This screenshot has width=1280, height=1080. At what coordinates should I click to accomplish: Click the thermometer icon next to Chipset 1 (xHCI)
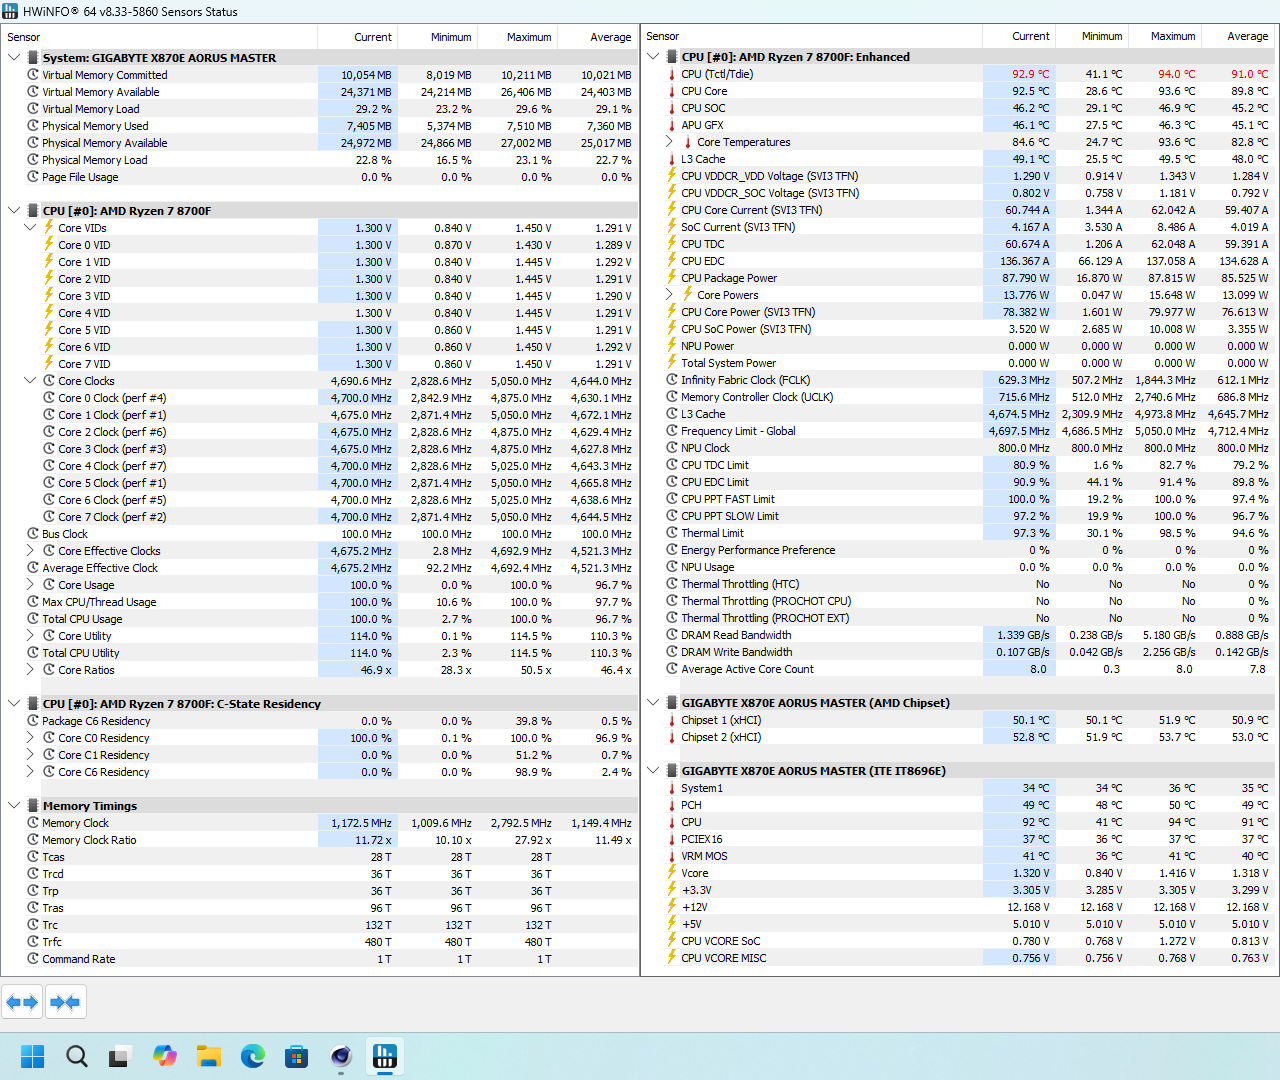tap(672, 720)
